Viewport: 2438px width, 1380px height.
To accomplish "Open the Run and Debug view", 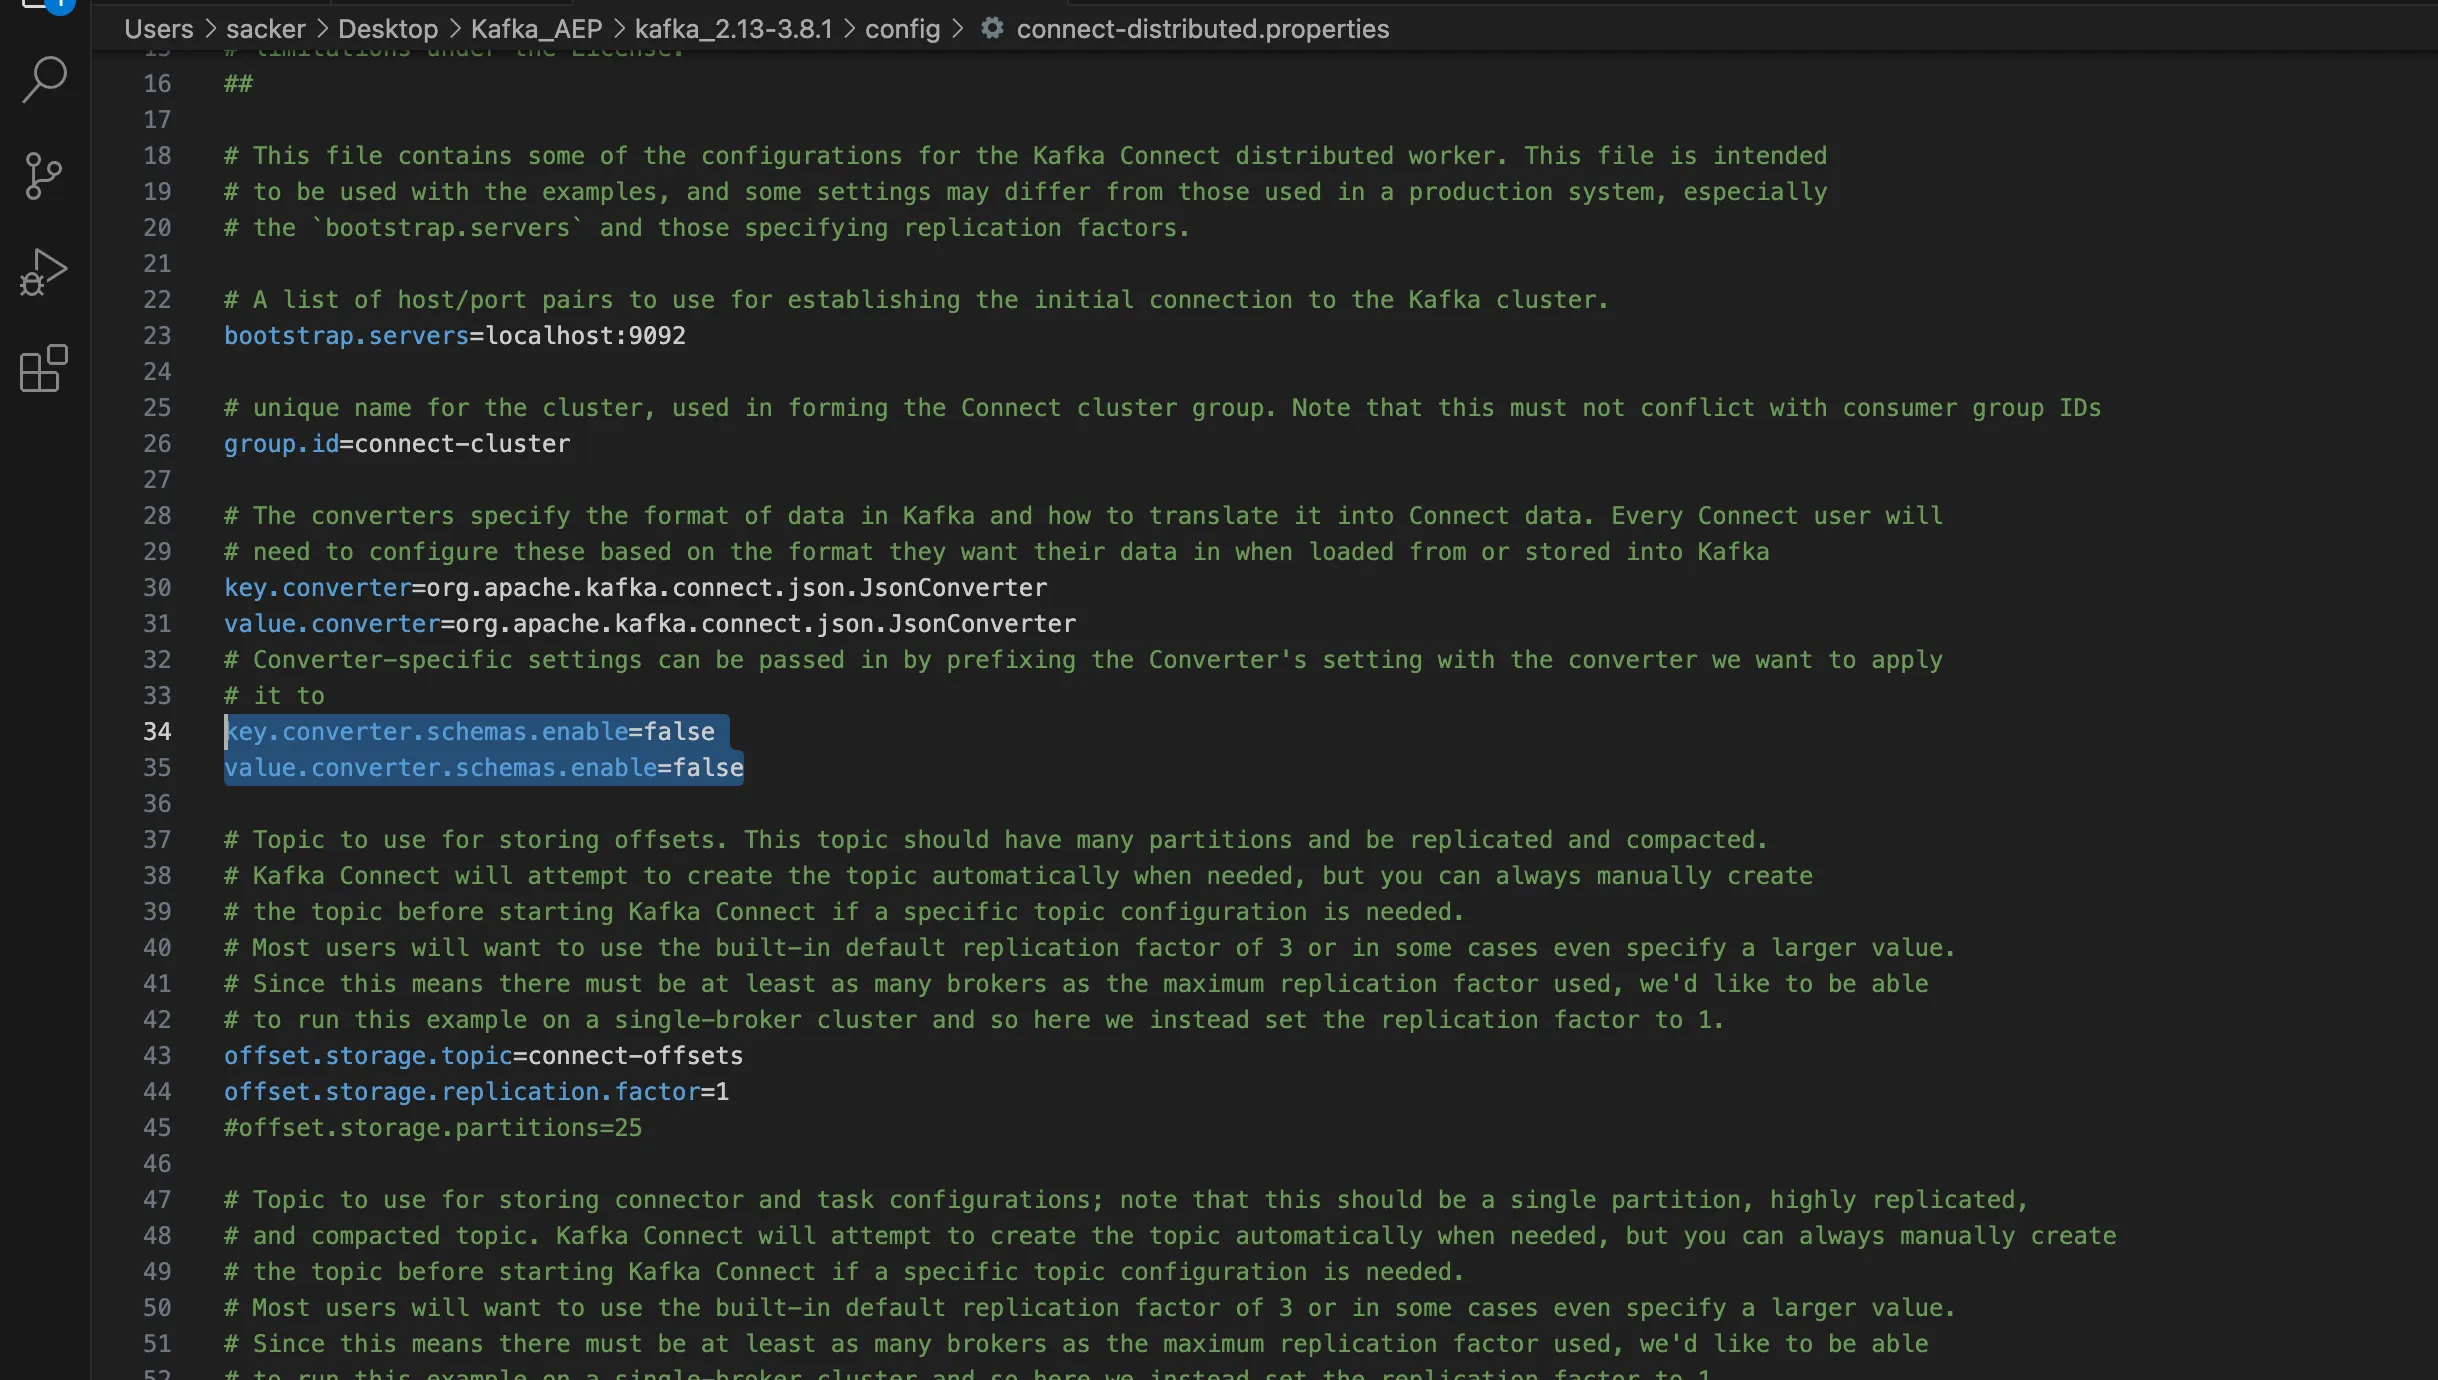I will (x=44, y=273).
